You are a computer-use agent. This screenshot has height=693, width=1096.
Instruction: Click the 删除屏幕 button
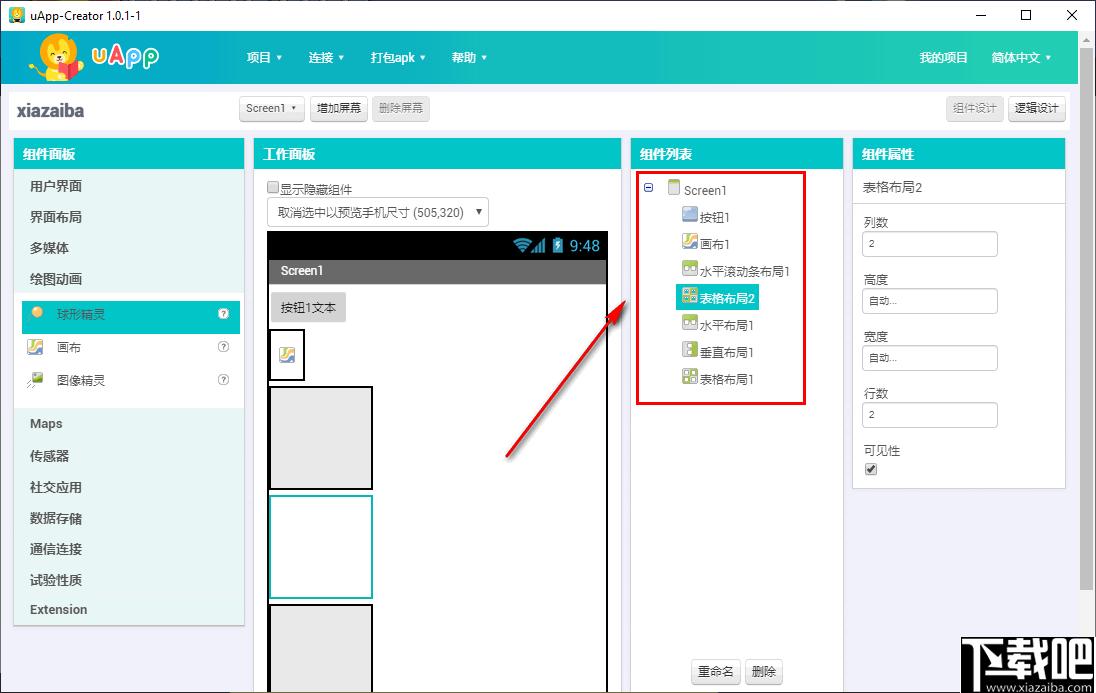401,108
